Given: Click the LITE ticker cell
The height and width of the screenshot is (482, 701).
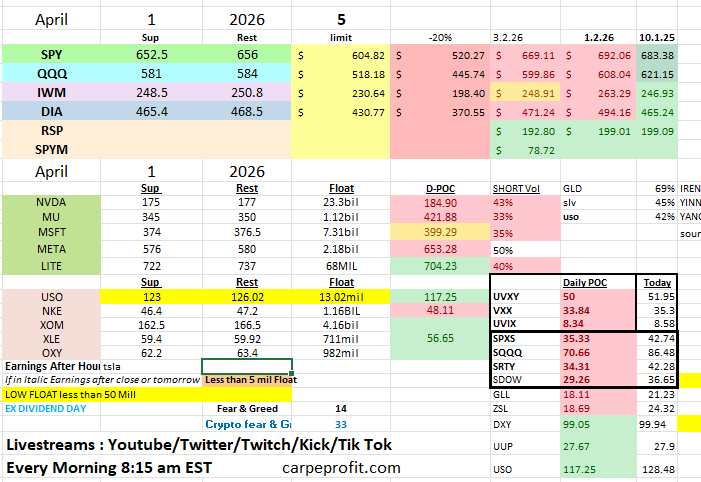Looking at the screenshot, I should pyautogui.click(x=51, y=266).
